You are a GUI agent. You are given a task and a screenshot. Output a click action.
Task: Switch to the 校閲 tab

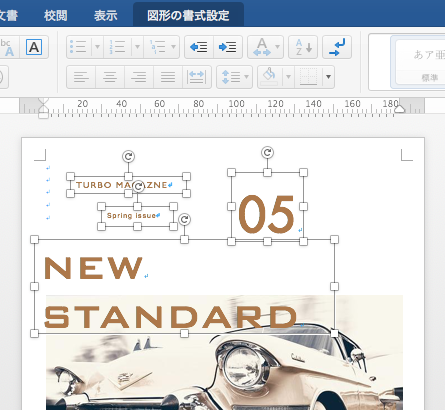point(56,15)
